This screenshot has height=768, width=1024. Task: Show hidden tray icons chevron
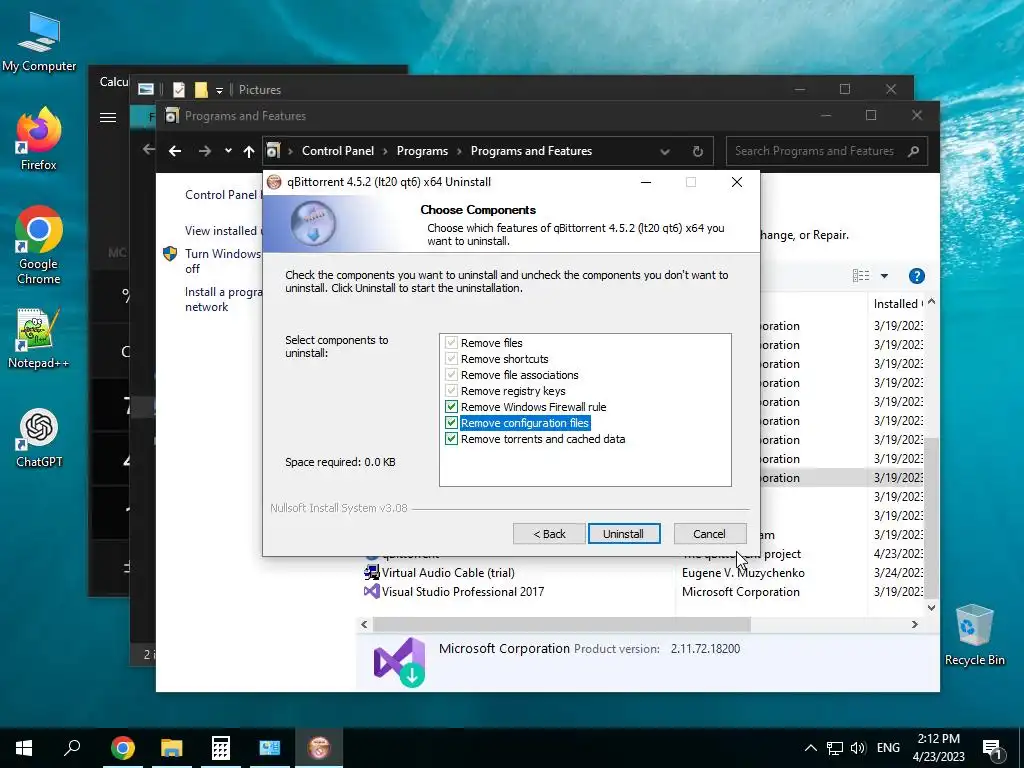coord(810,748)
